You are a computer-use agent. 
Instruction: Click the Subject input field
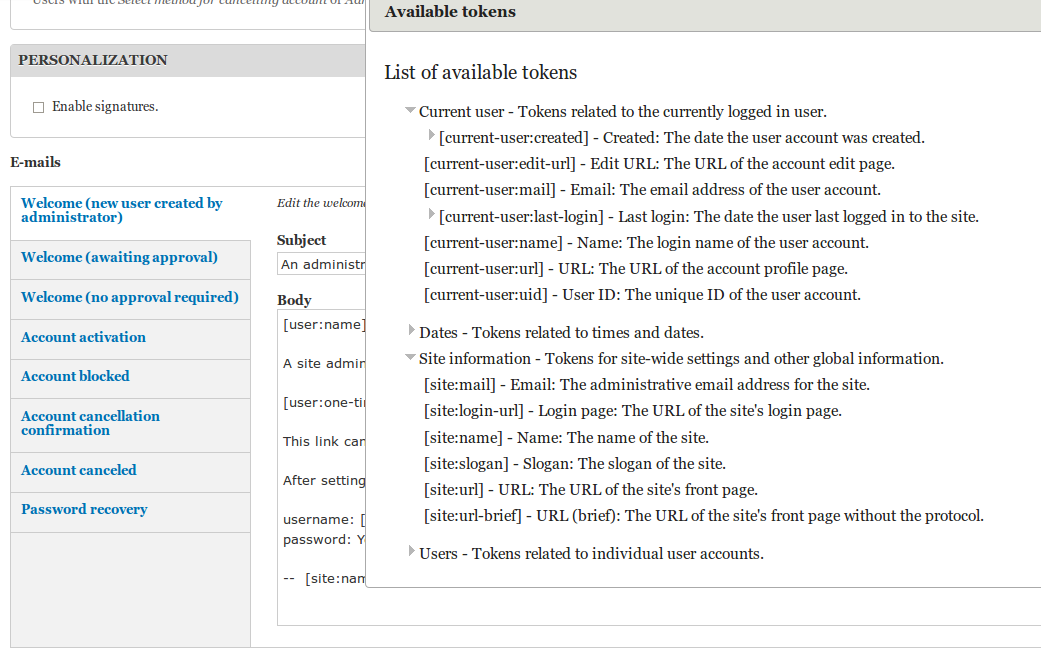321,264
